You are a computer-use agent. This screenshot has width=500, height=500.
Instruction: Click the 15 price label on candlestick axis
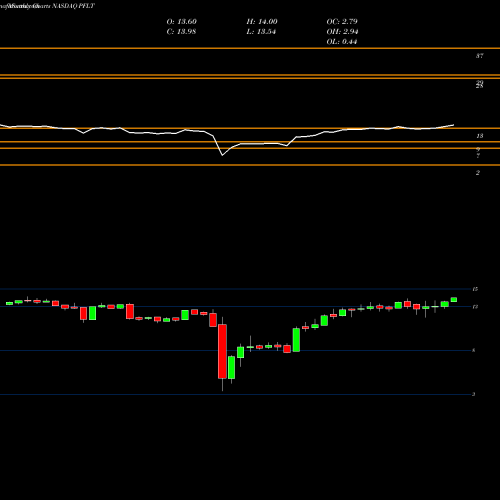pyautogui.click(x=475, y=289)
